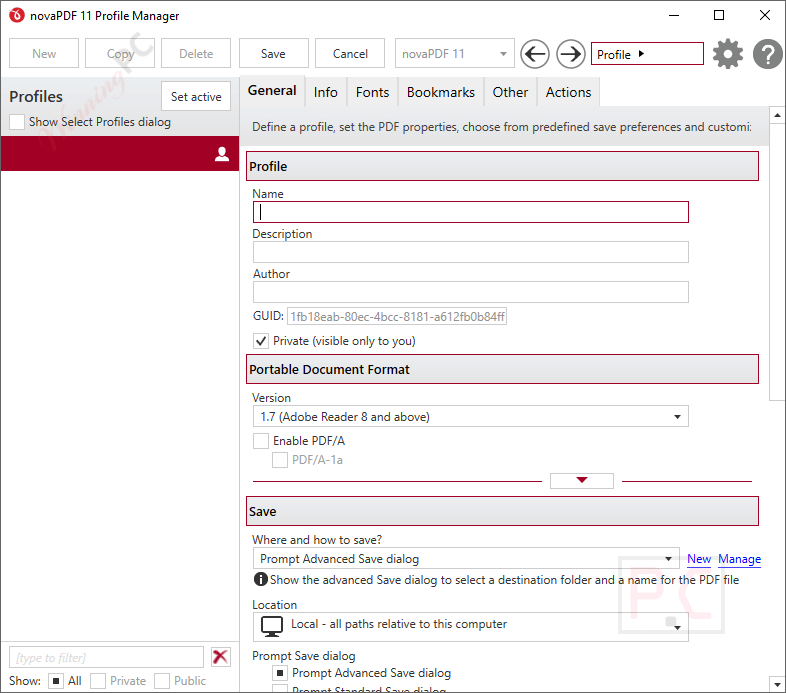The height and width of the screenshot is (693, 786).
Task: Go back with the left arrow icon
Action: tap(534, 54)
